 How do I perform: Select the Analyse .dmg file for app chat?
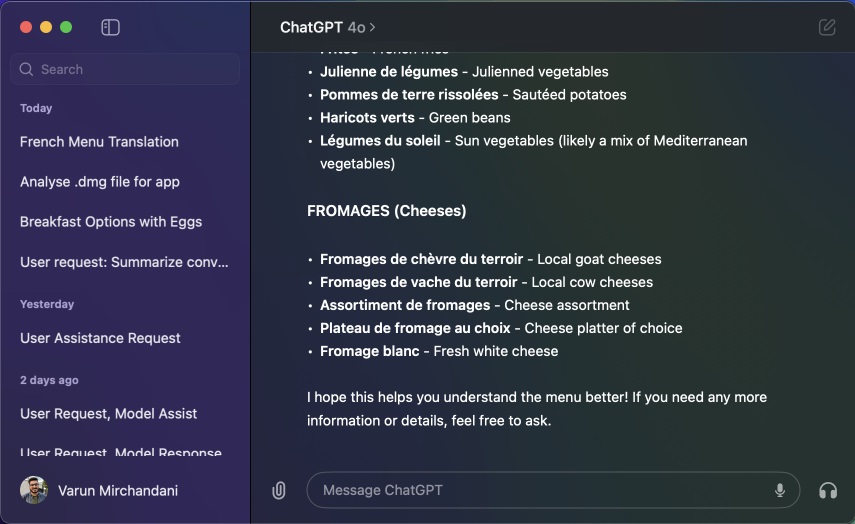pyautogui.click(x=100, y=182)
